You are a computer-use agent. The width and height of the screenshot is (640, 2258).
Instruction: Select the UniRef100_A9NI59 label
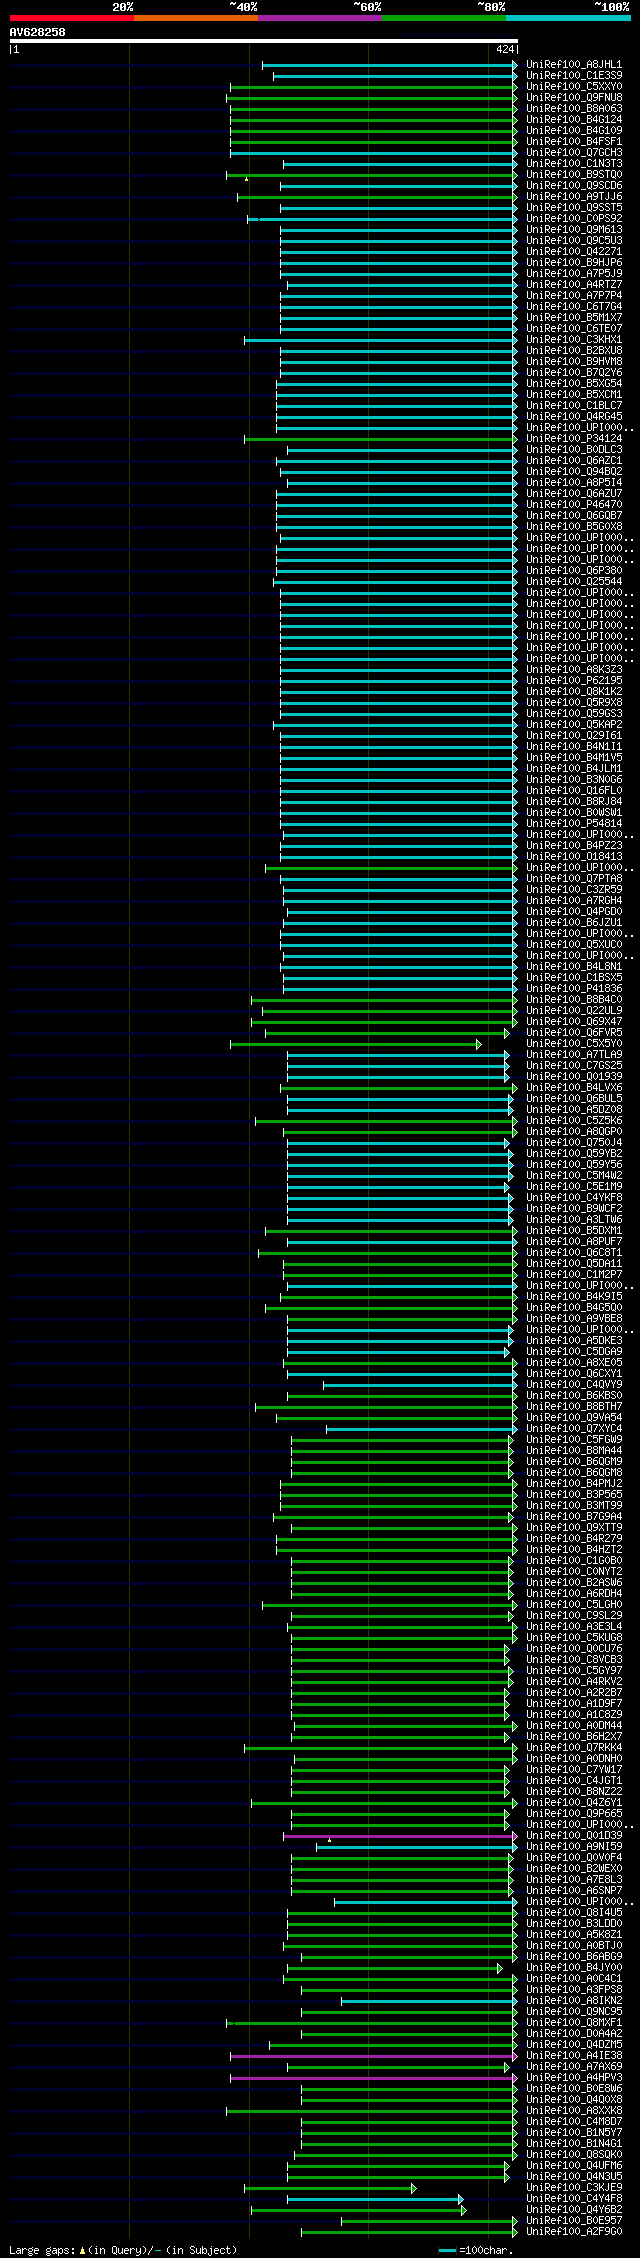(x=574, y=1846)
